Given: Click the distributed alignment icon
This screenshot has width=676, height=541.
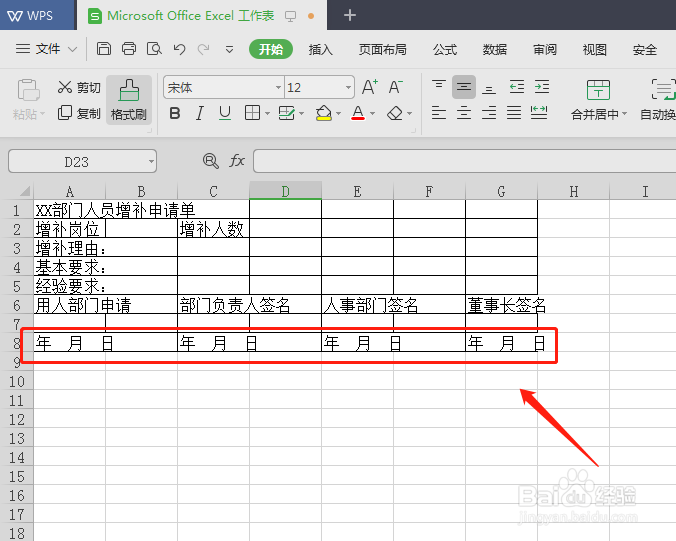Looking at the screenshot, I should tap(539, 113).
